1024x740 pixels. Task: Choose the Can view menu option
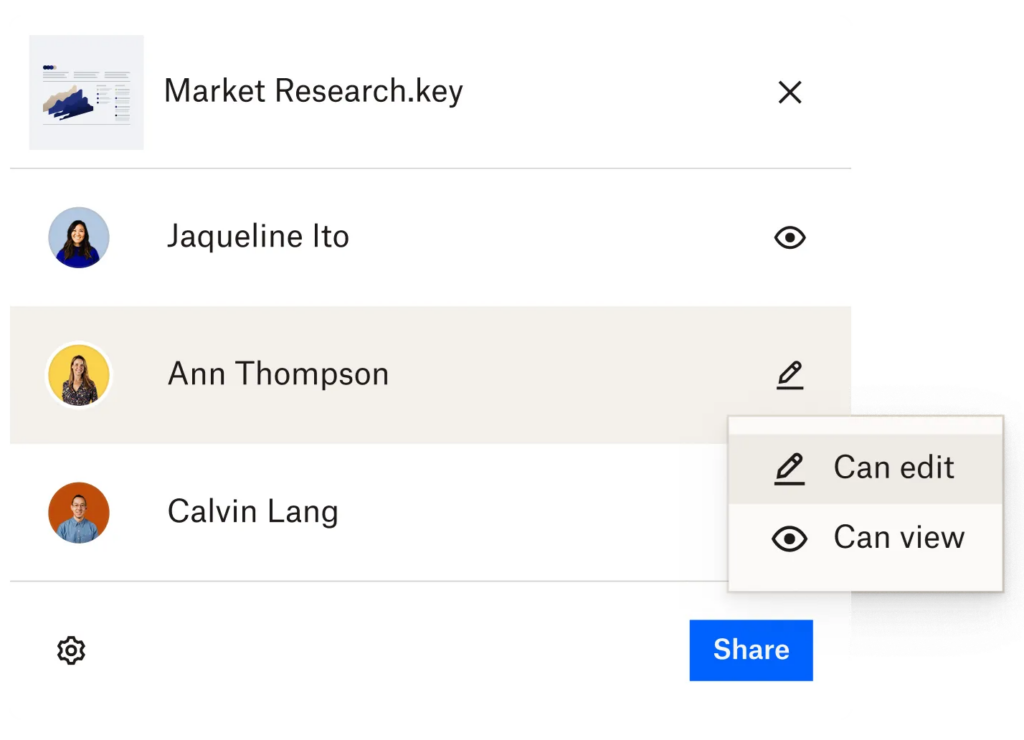pos(898,538)
